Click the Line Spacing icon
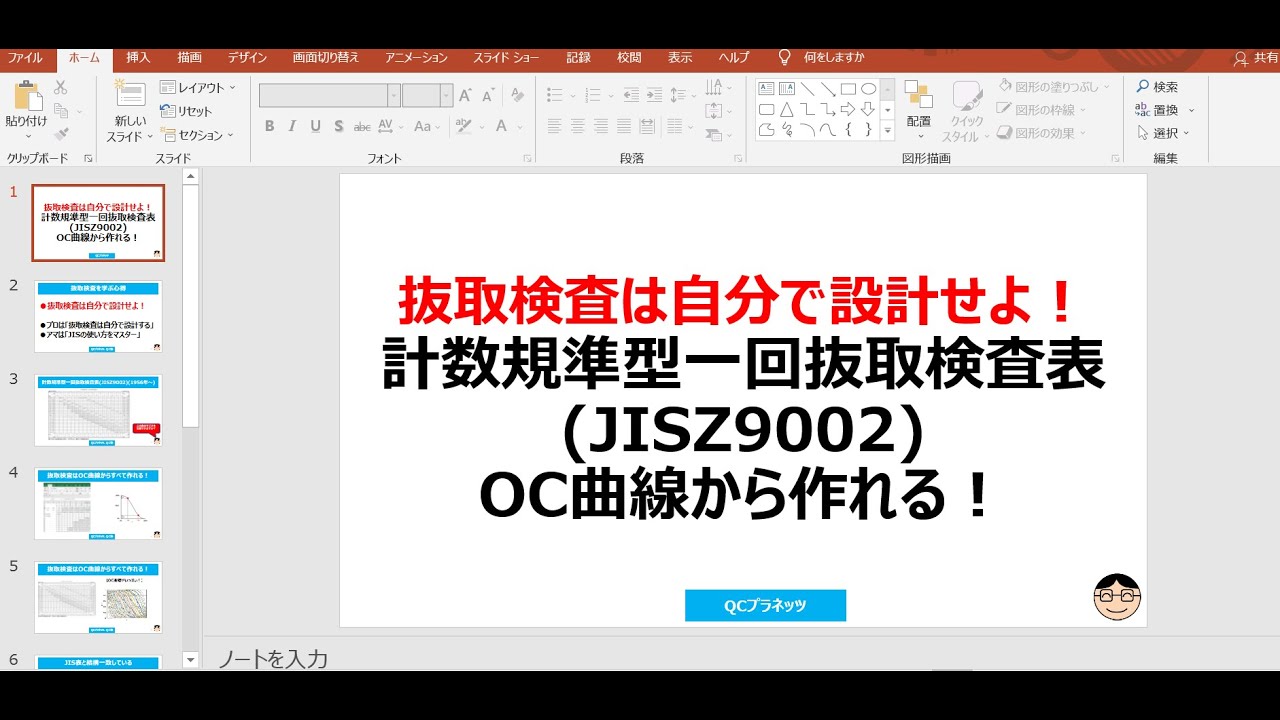 [x=678, y=96]
